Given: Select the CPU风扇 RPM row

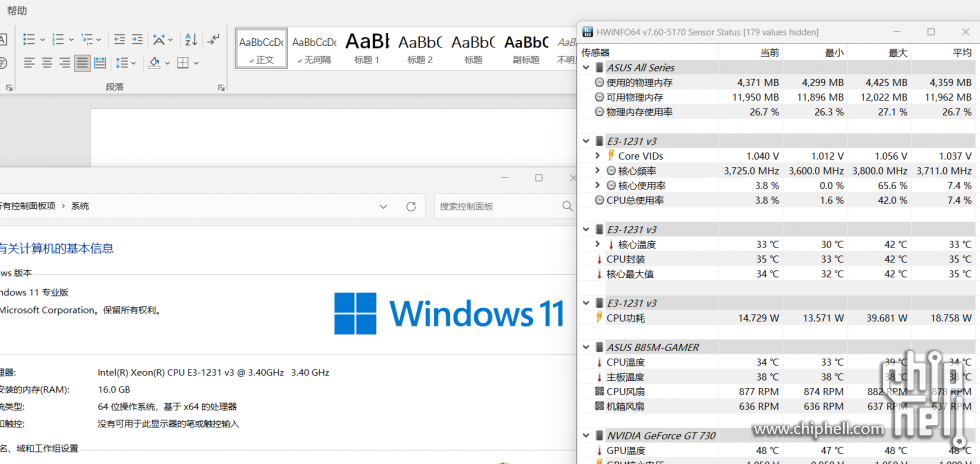Looking at the screenshot, I should (x=778, y=391).
